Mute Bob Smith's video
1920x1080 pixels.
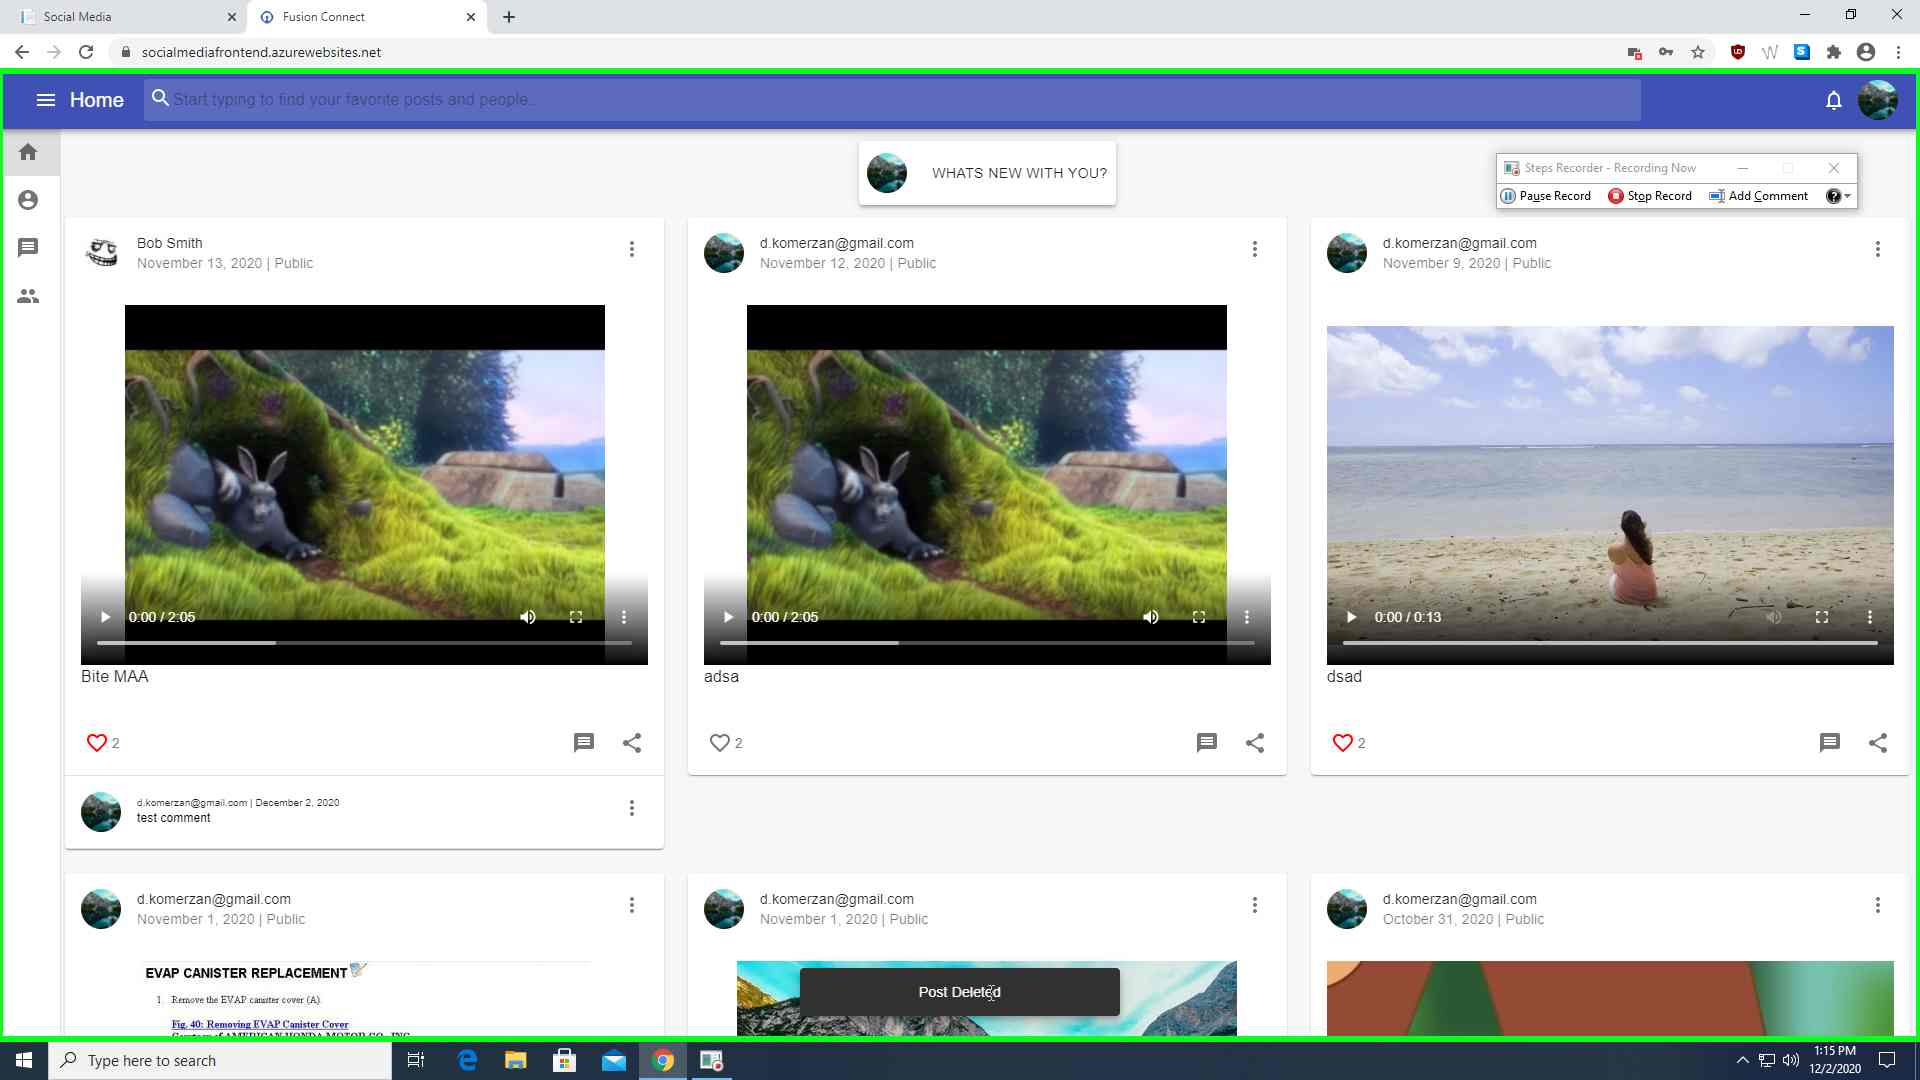[528, 617]
